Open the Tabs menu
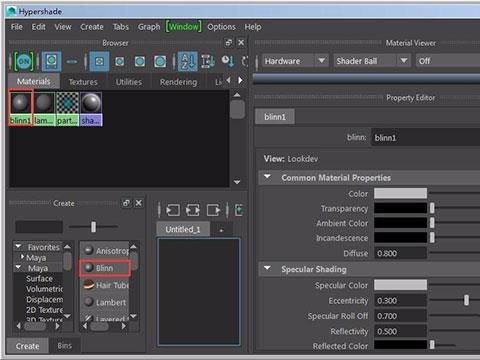Viewport: 480px width, 360px height. click(x=120, y=27)
